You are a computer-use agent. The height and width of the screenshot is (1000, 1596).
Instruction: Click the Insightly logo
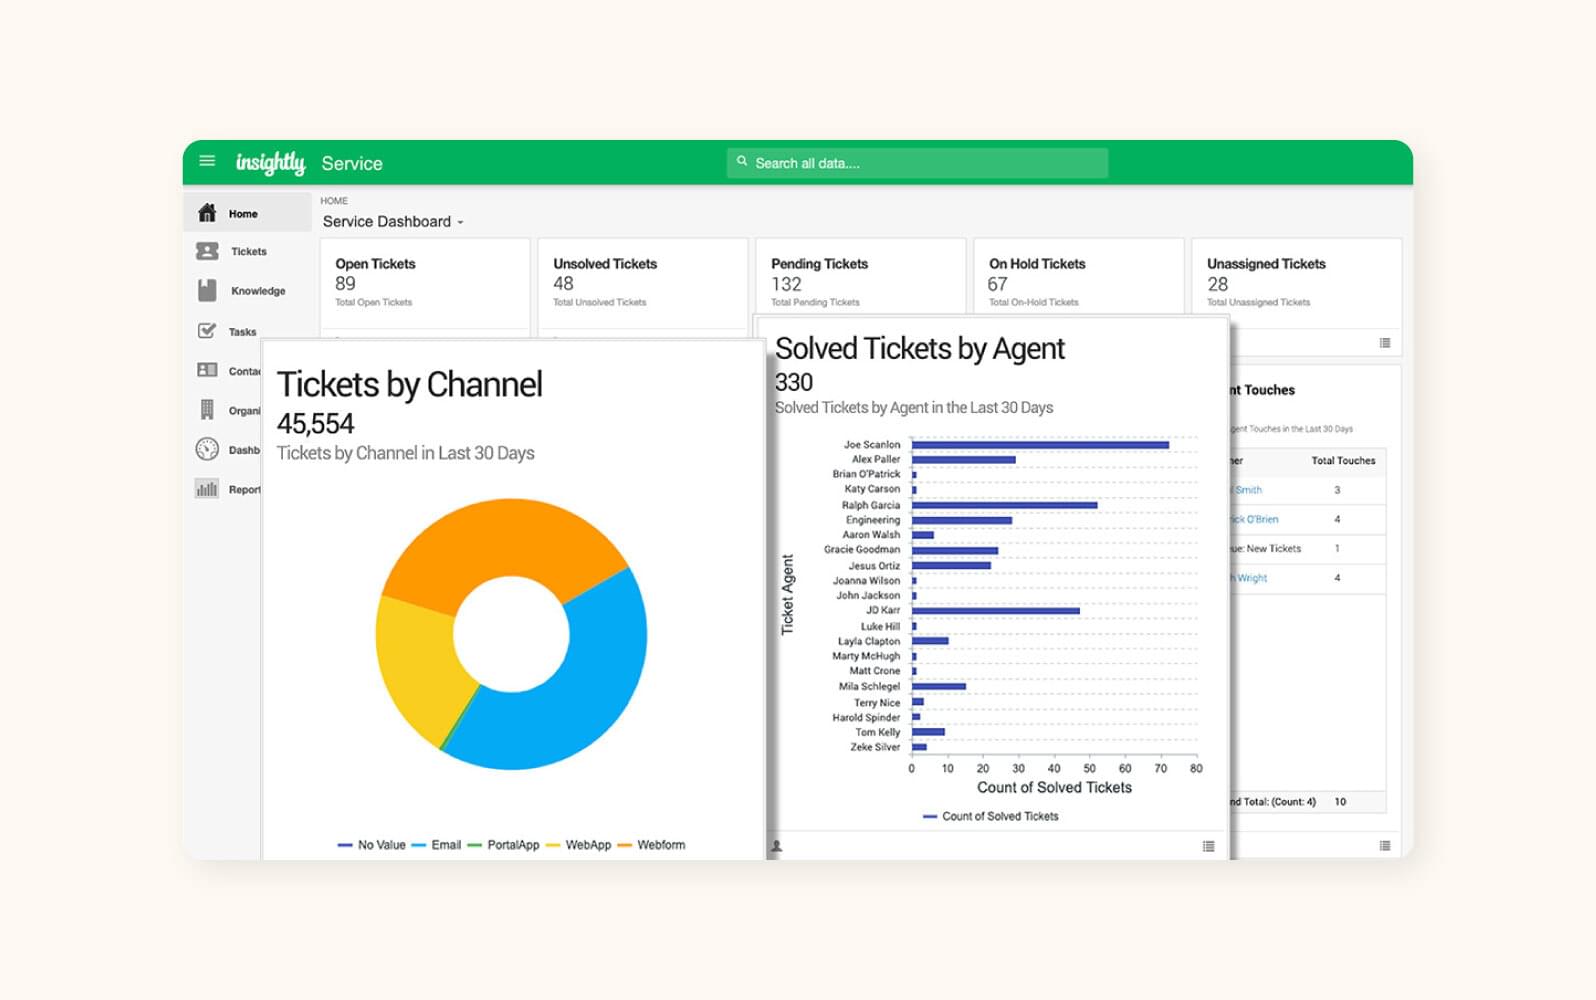(270, 163)
